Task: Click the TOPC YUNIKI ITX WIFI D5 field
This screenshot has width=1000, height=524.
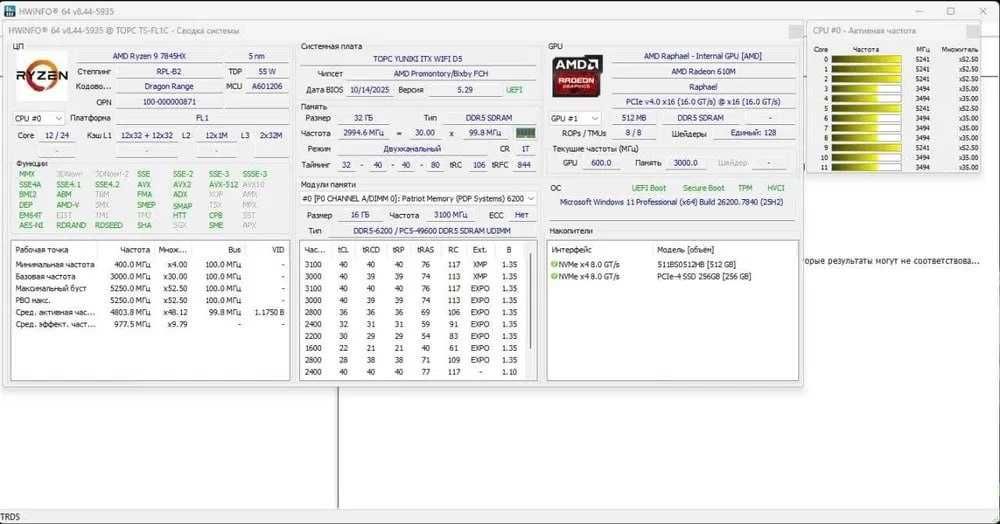Action: tap(418, 59)
